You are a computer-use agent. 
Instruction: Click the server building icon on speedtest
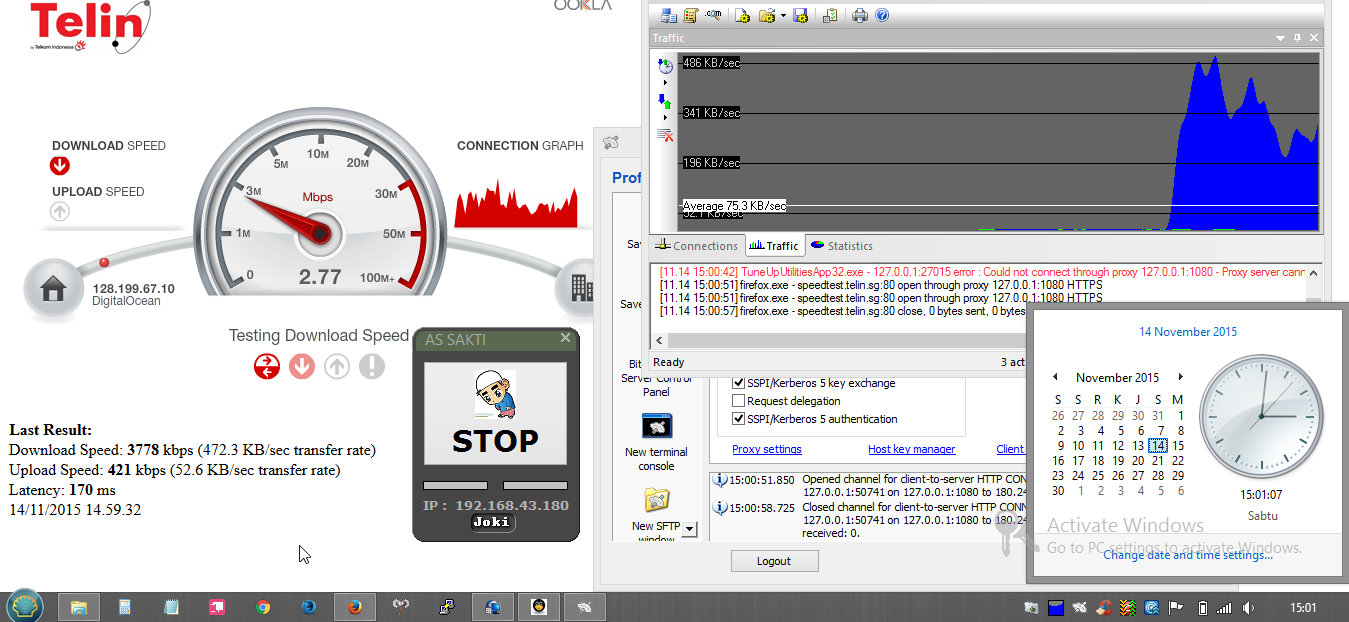pyautogui.click(x=580, y=288)
